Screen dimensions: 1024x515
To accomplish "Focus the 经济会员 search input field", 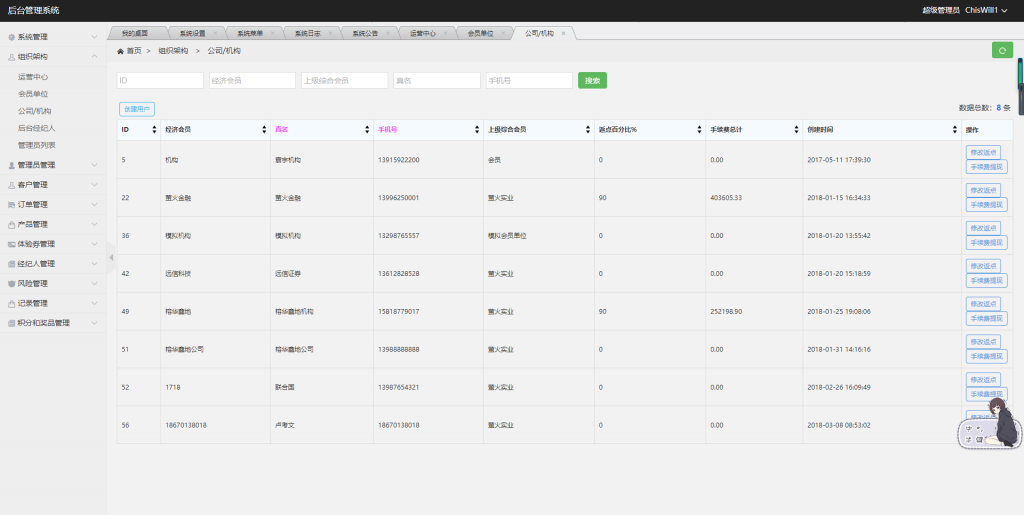I will (x=251, y=80).
